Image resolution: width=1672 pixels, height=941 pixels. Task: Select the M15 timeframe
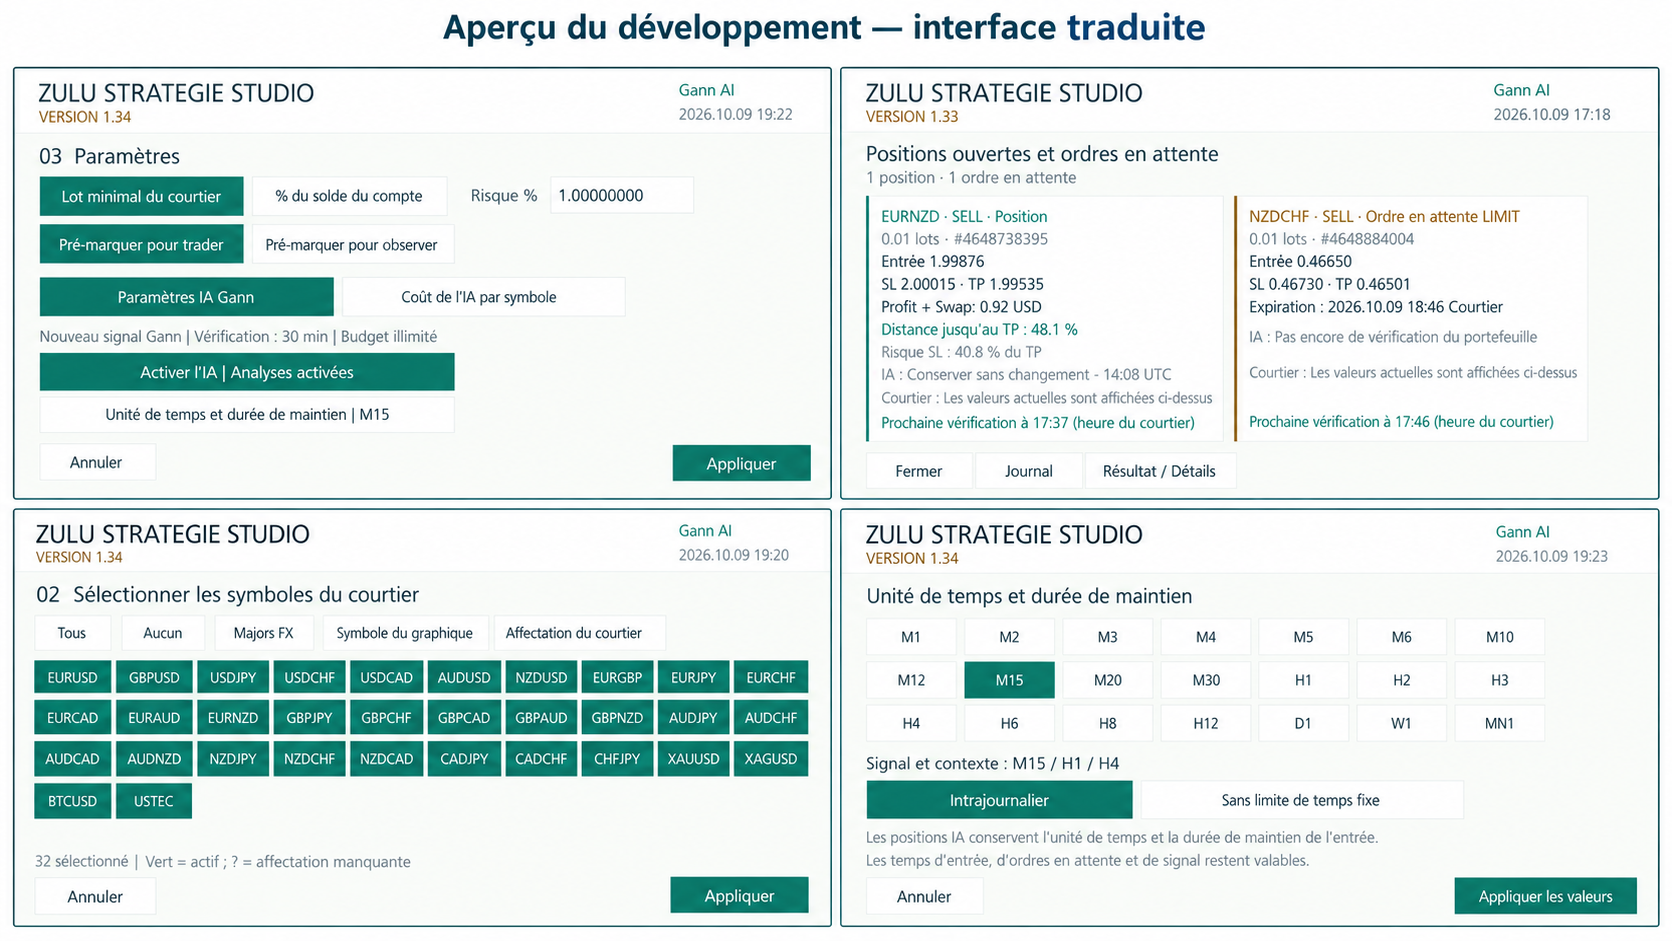pyautogui.click(x=1009, y=680)
